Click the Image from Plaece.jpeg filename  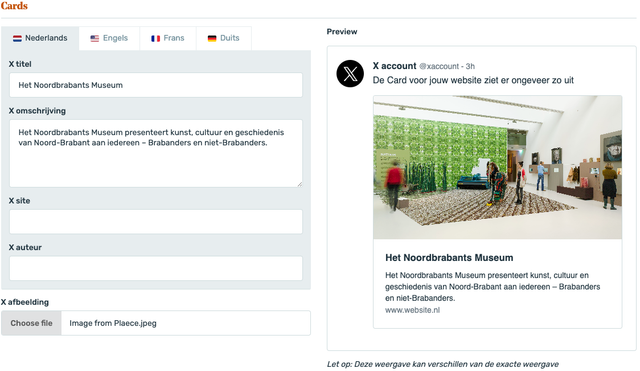pyautogui.click(x=113, y=323)
